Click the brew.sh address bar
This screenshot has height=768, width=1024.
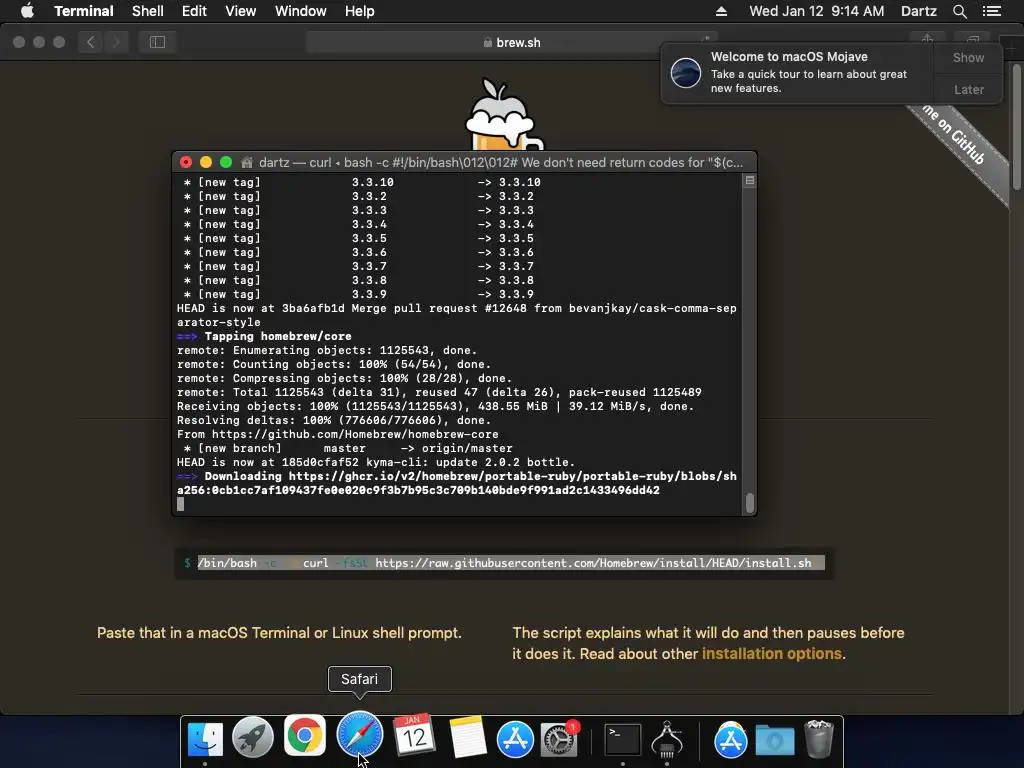(511, 42)
